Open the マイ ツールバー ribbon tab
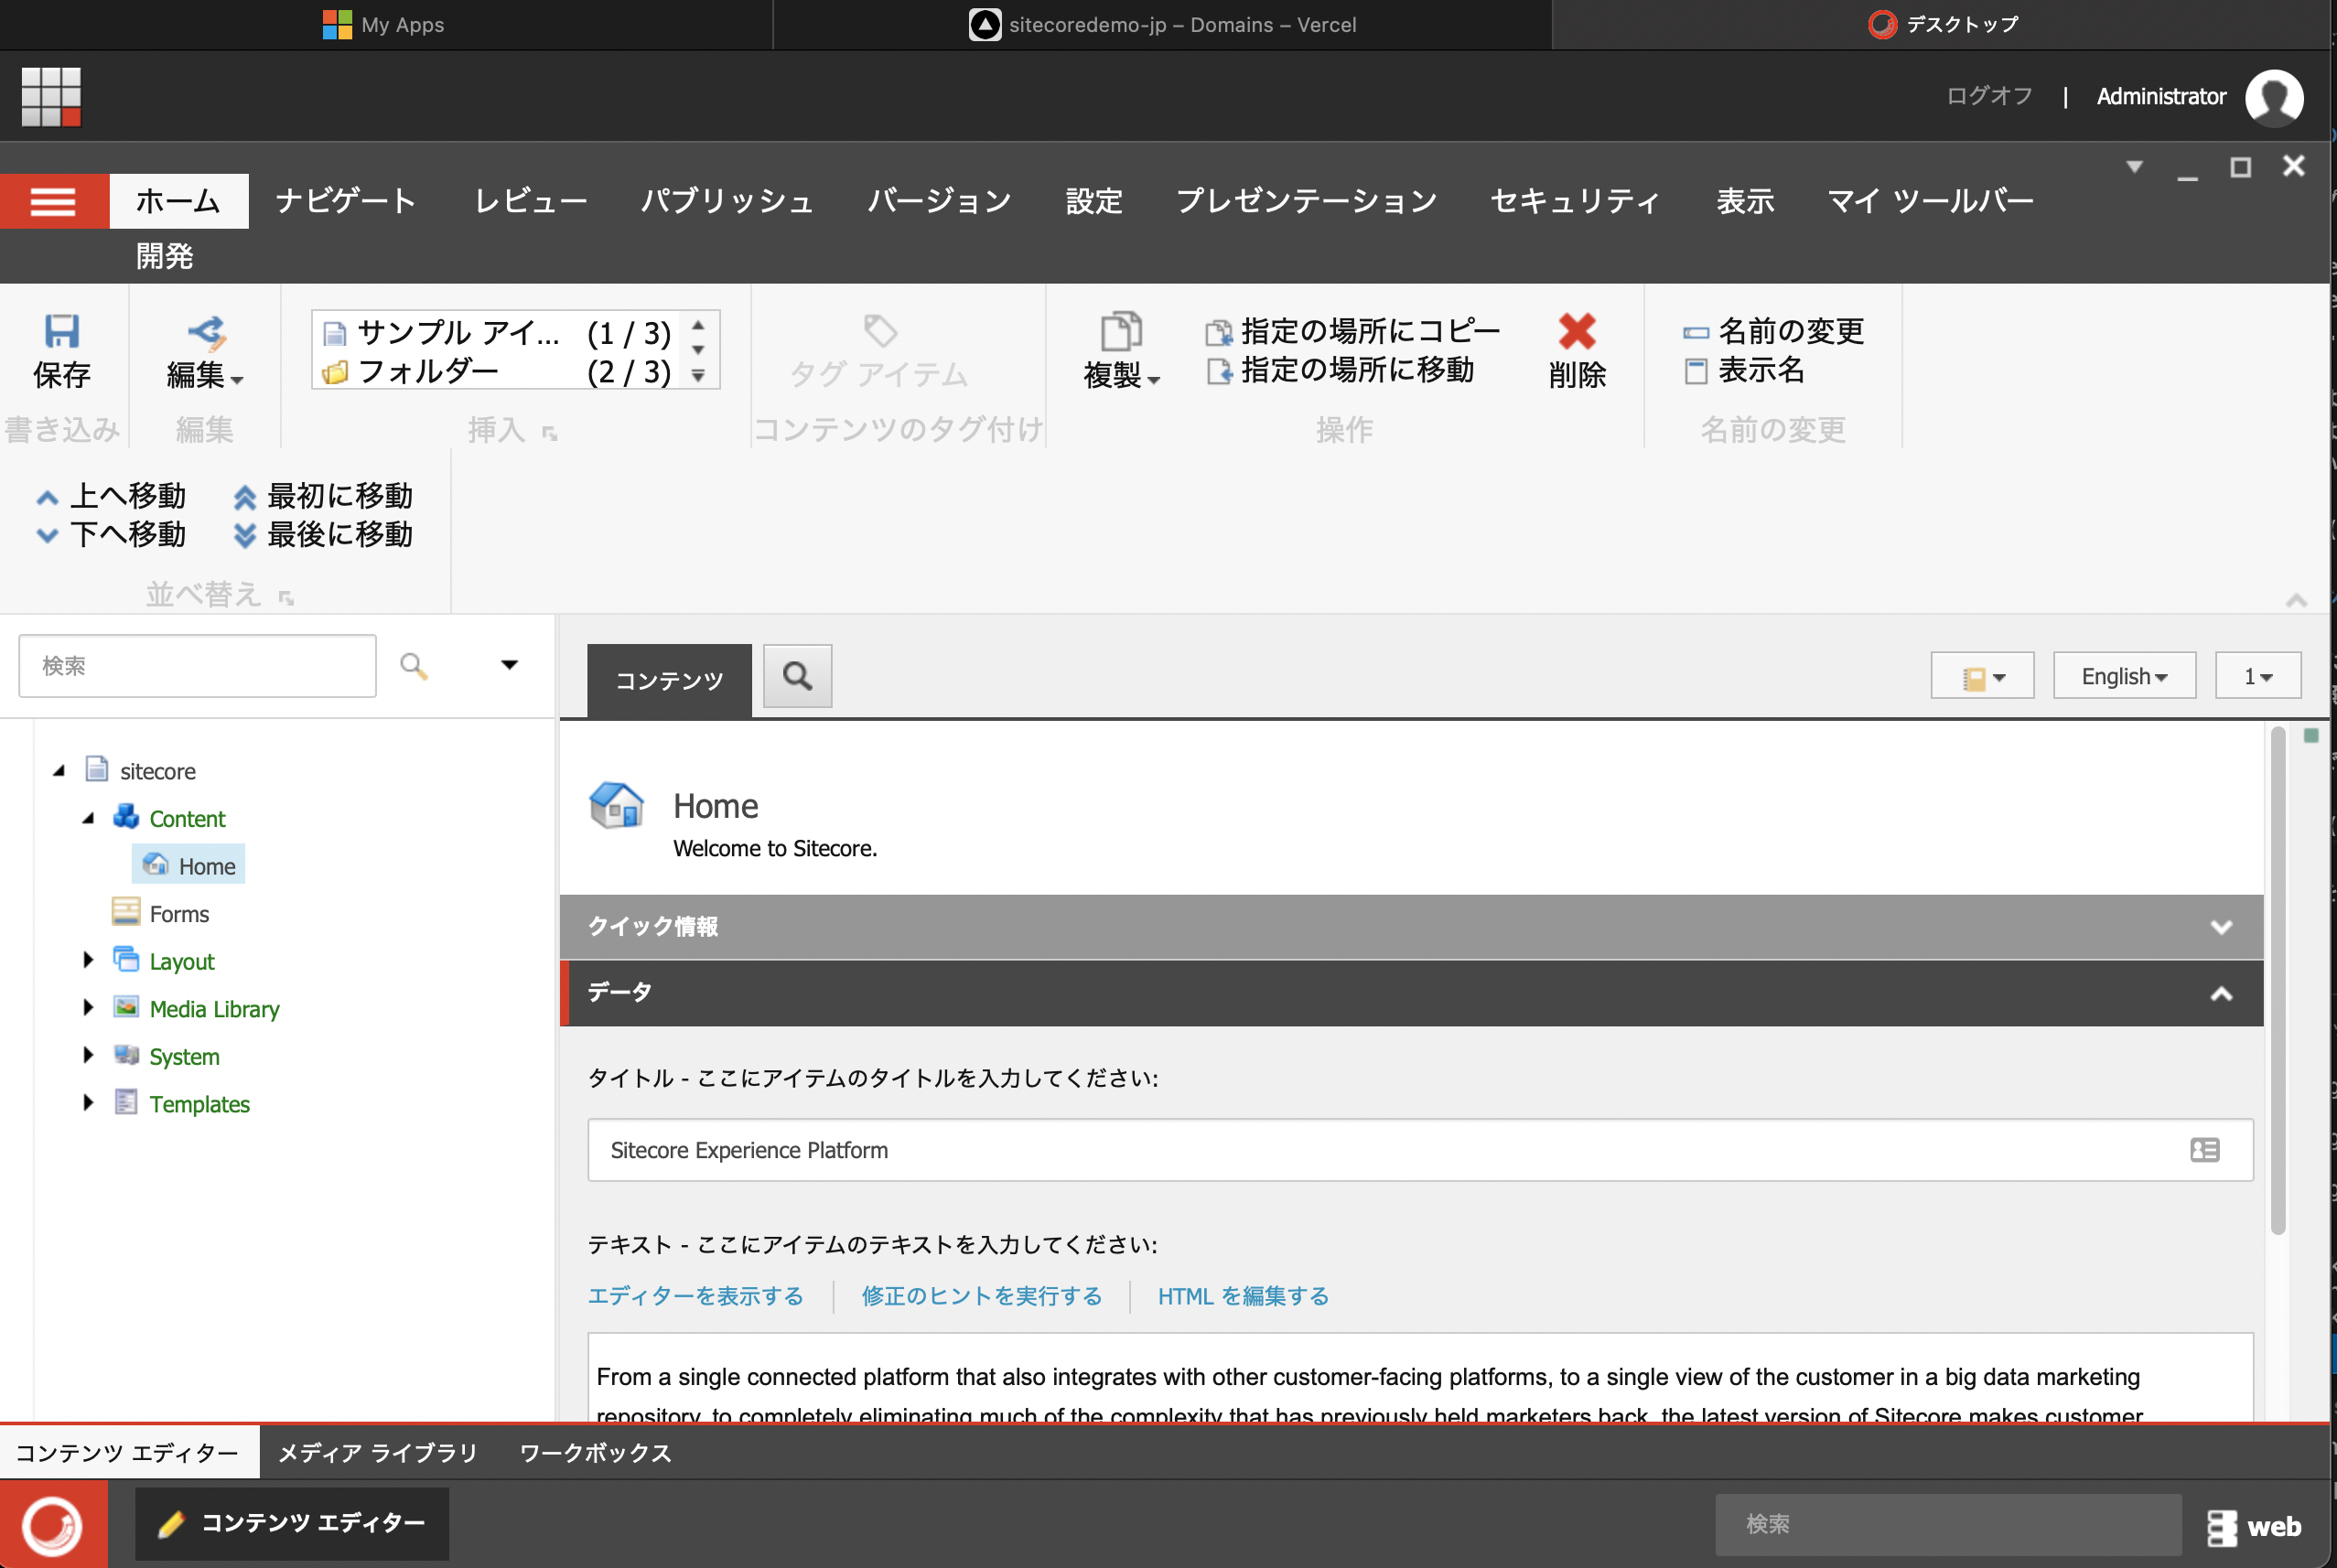Image resolution: width=2337 pixels, height=1568 pixels. tap(1931, 201)
